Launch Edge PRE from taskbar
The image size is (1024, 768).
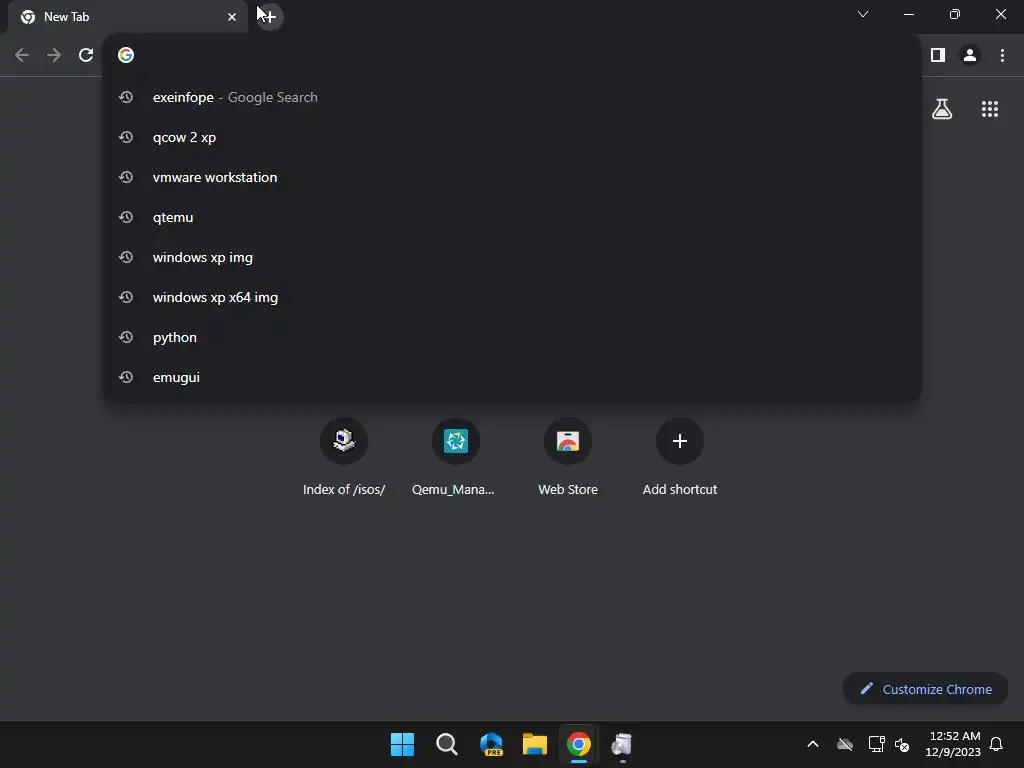tap(491, 744)
